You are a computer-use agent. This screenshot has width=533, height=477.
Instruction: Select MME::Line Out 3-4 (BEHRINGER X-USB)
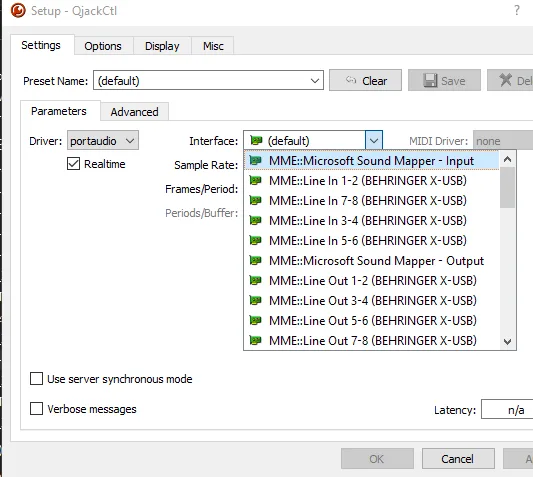pyautogui.click(x=371, y=301)
